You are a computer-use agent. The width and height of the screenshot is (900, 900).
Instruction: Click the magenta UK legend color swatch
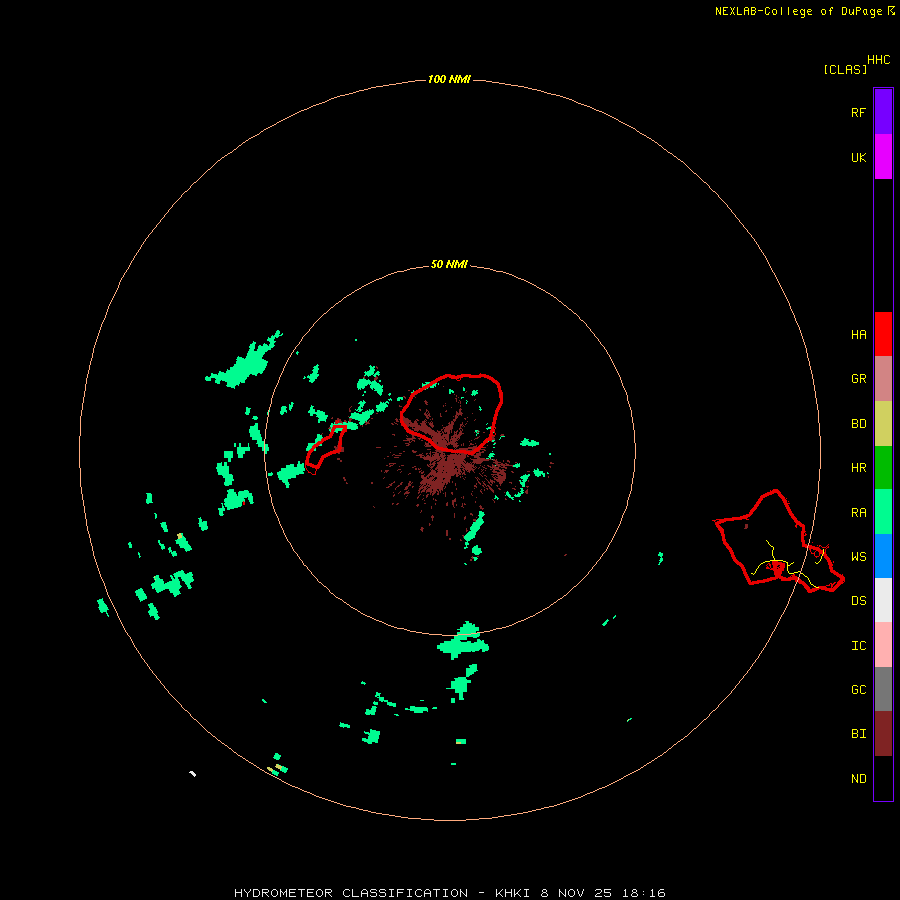pyautogui.click(x=883, y=157)
